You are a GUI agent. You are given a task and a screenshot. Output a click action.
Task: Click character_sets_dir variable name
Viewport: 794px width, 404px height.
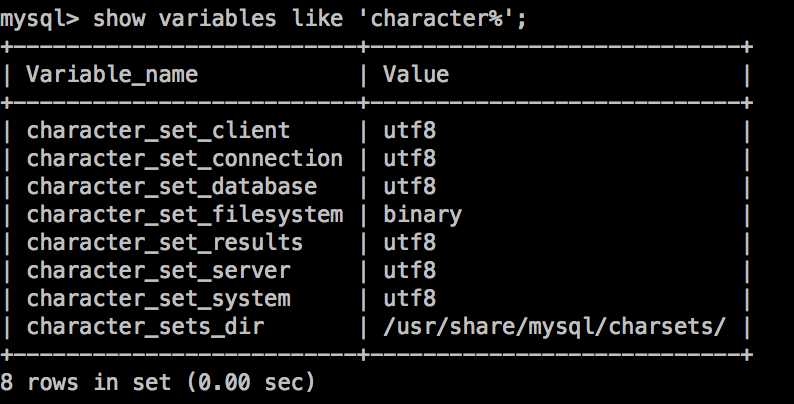click(x=145, y=327)
